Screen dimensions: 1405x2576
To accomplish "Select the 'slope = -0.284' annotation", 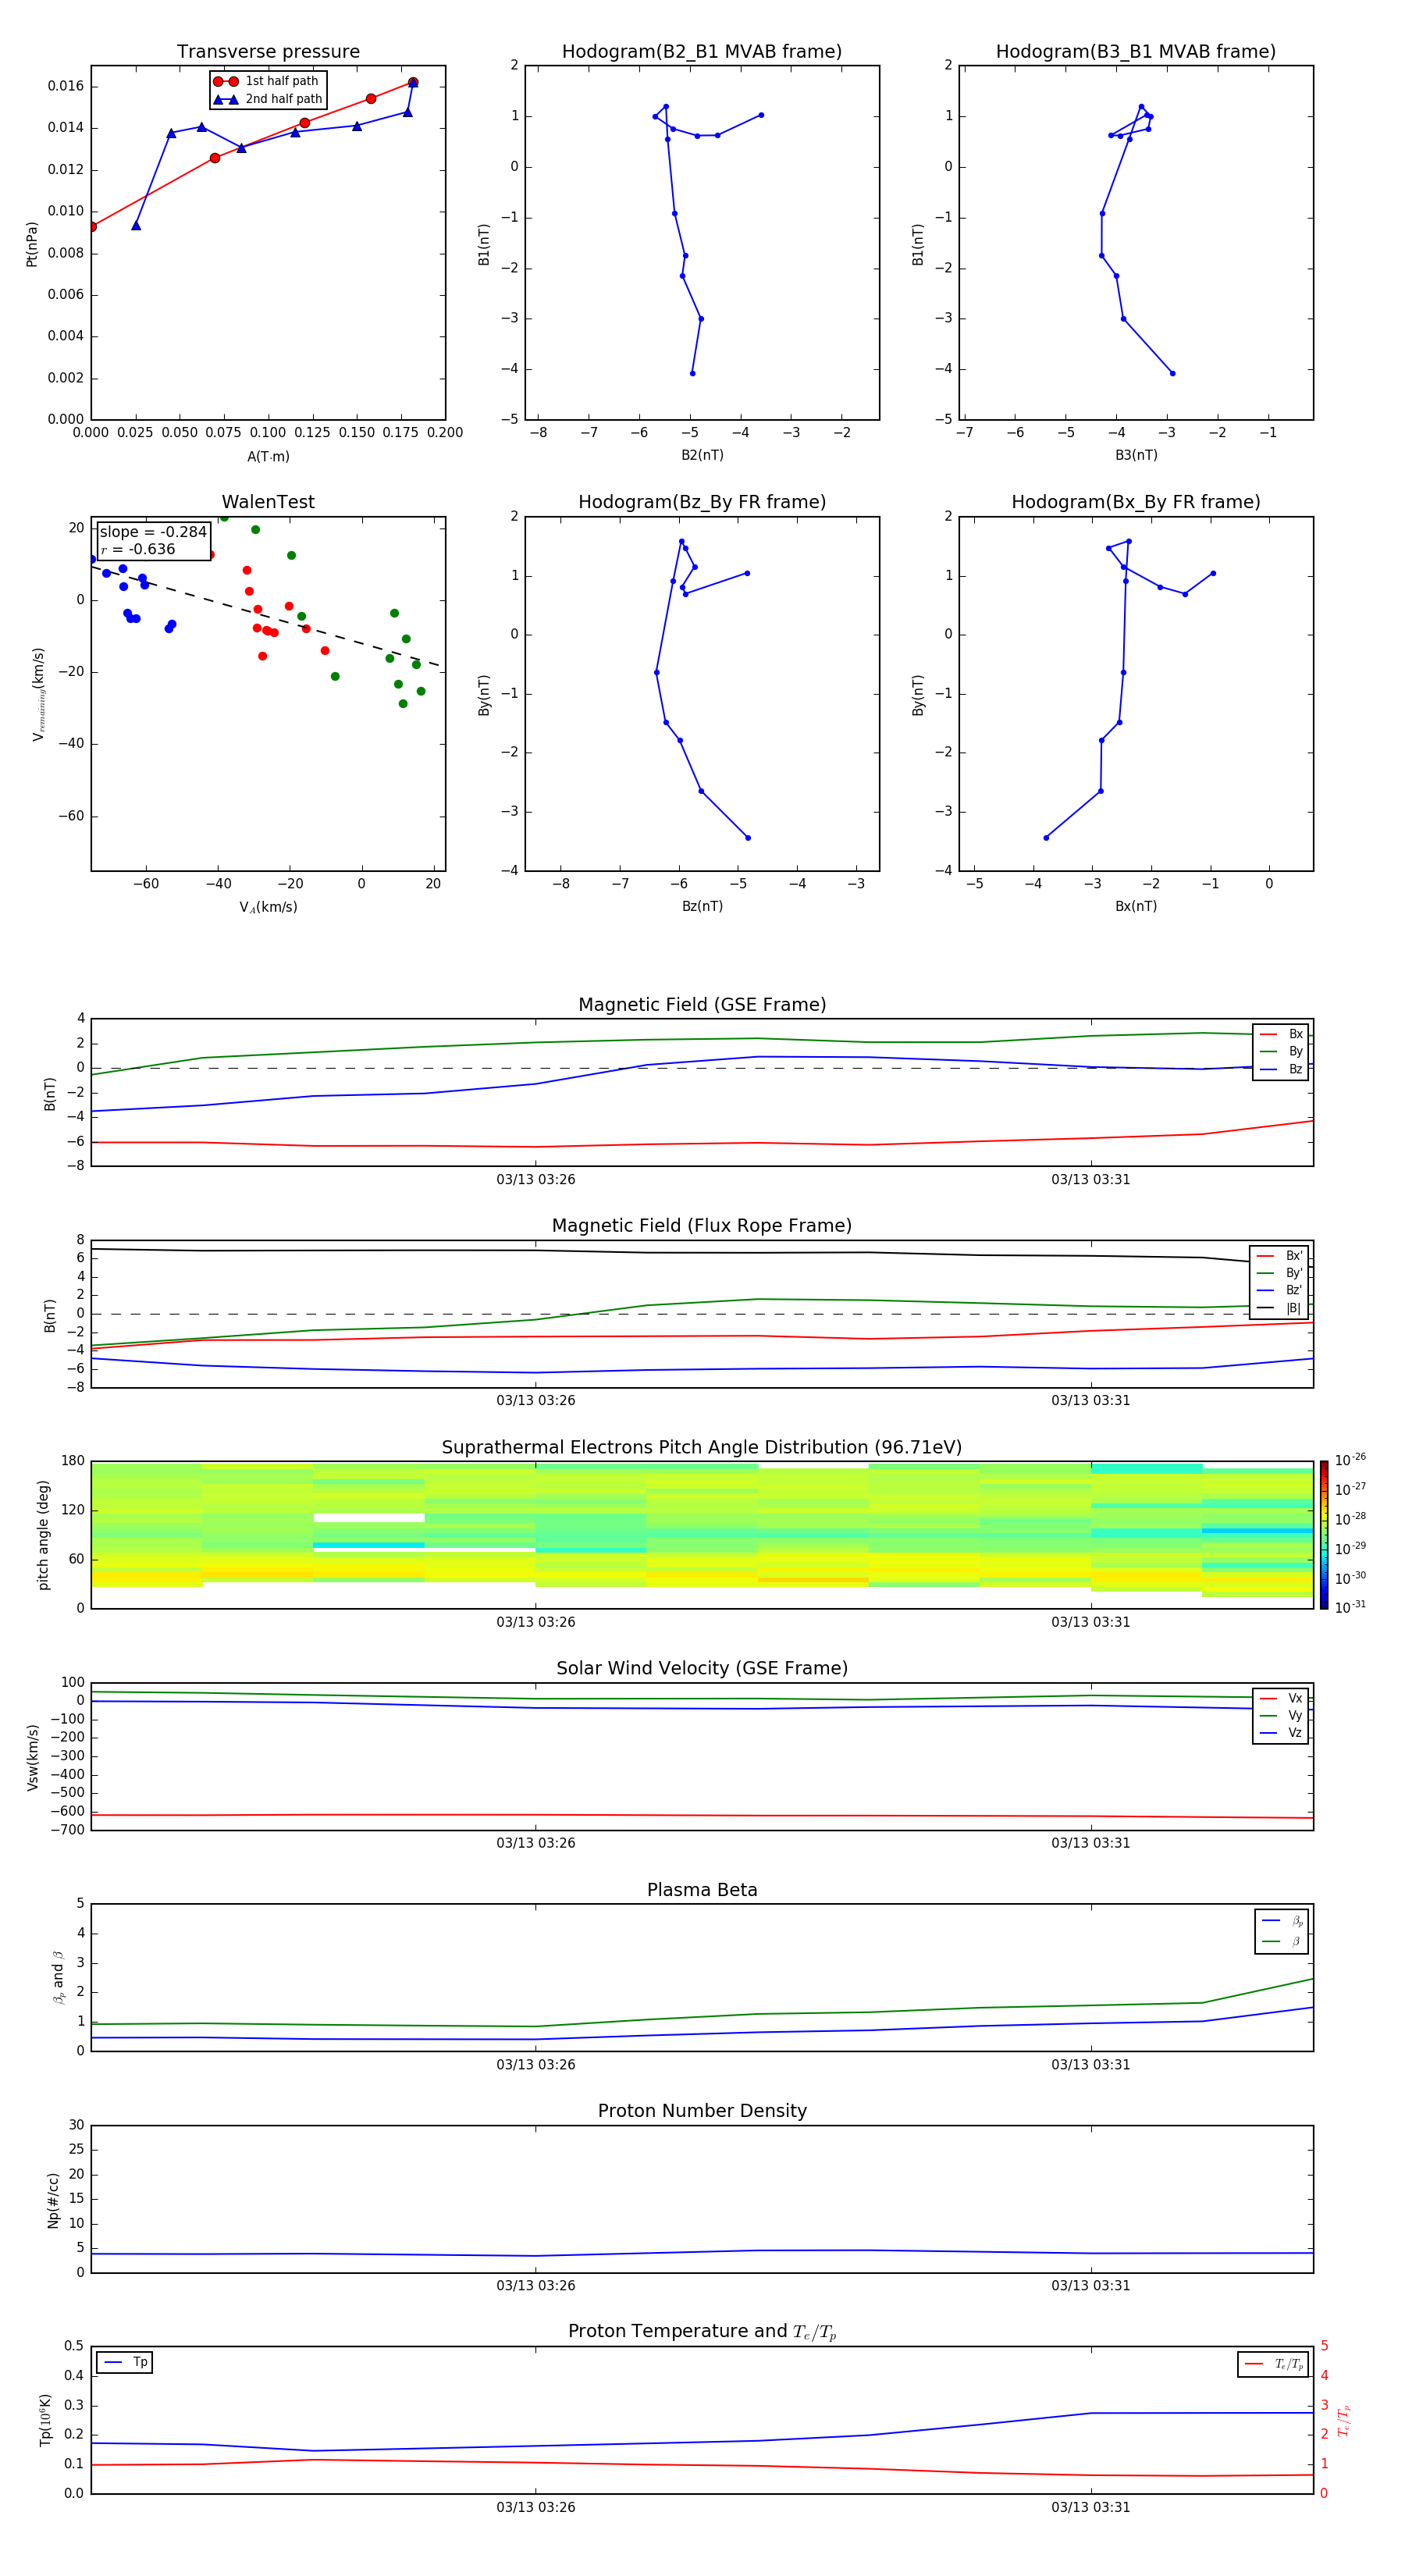I will [153, 532].
